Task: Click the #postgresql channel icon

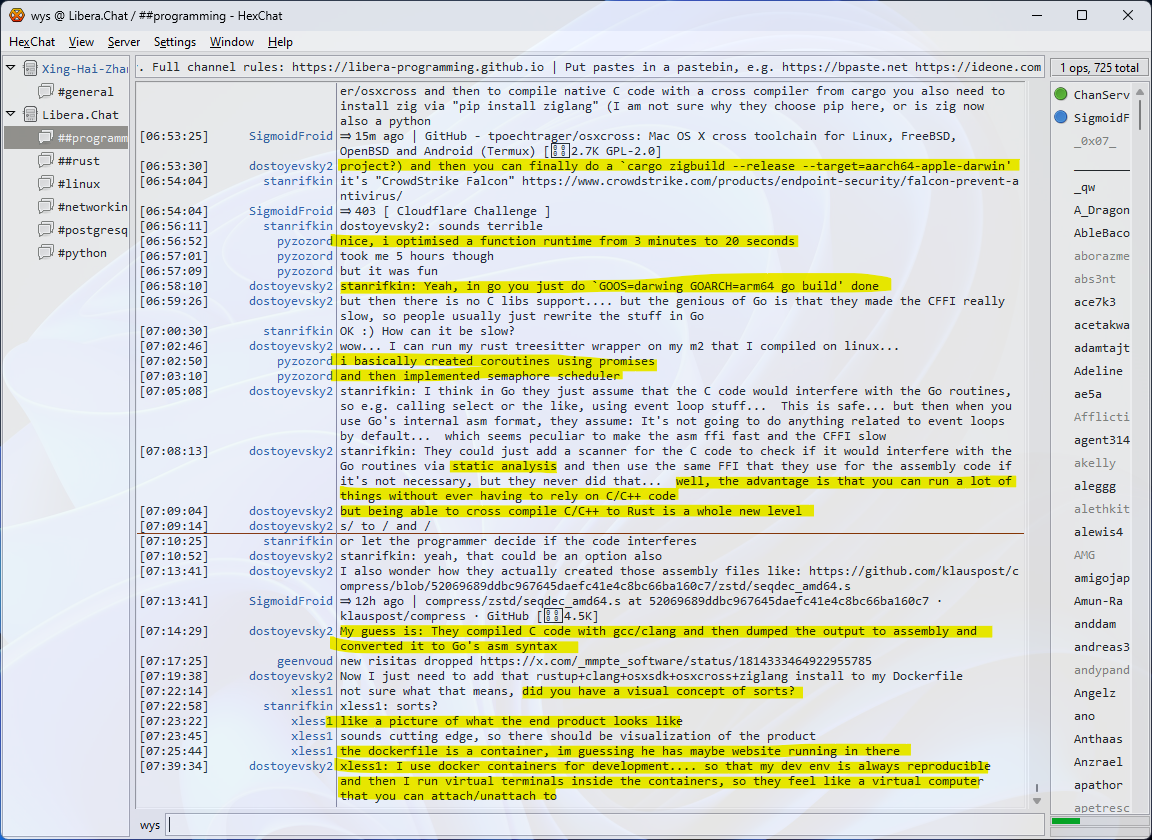Action: (x=45, y=230)
